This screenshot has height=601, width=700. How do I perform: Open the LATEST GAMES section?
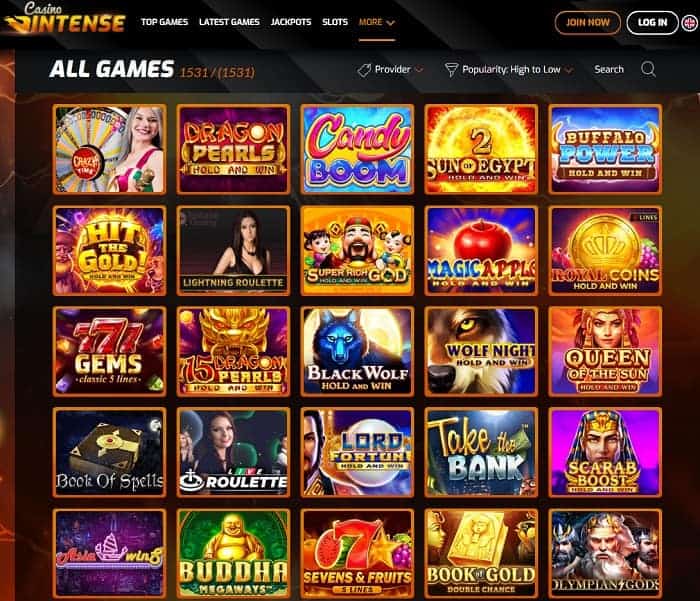pos(229,22)
